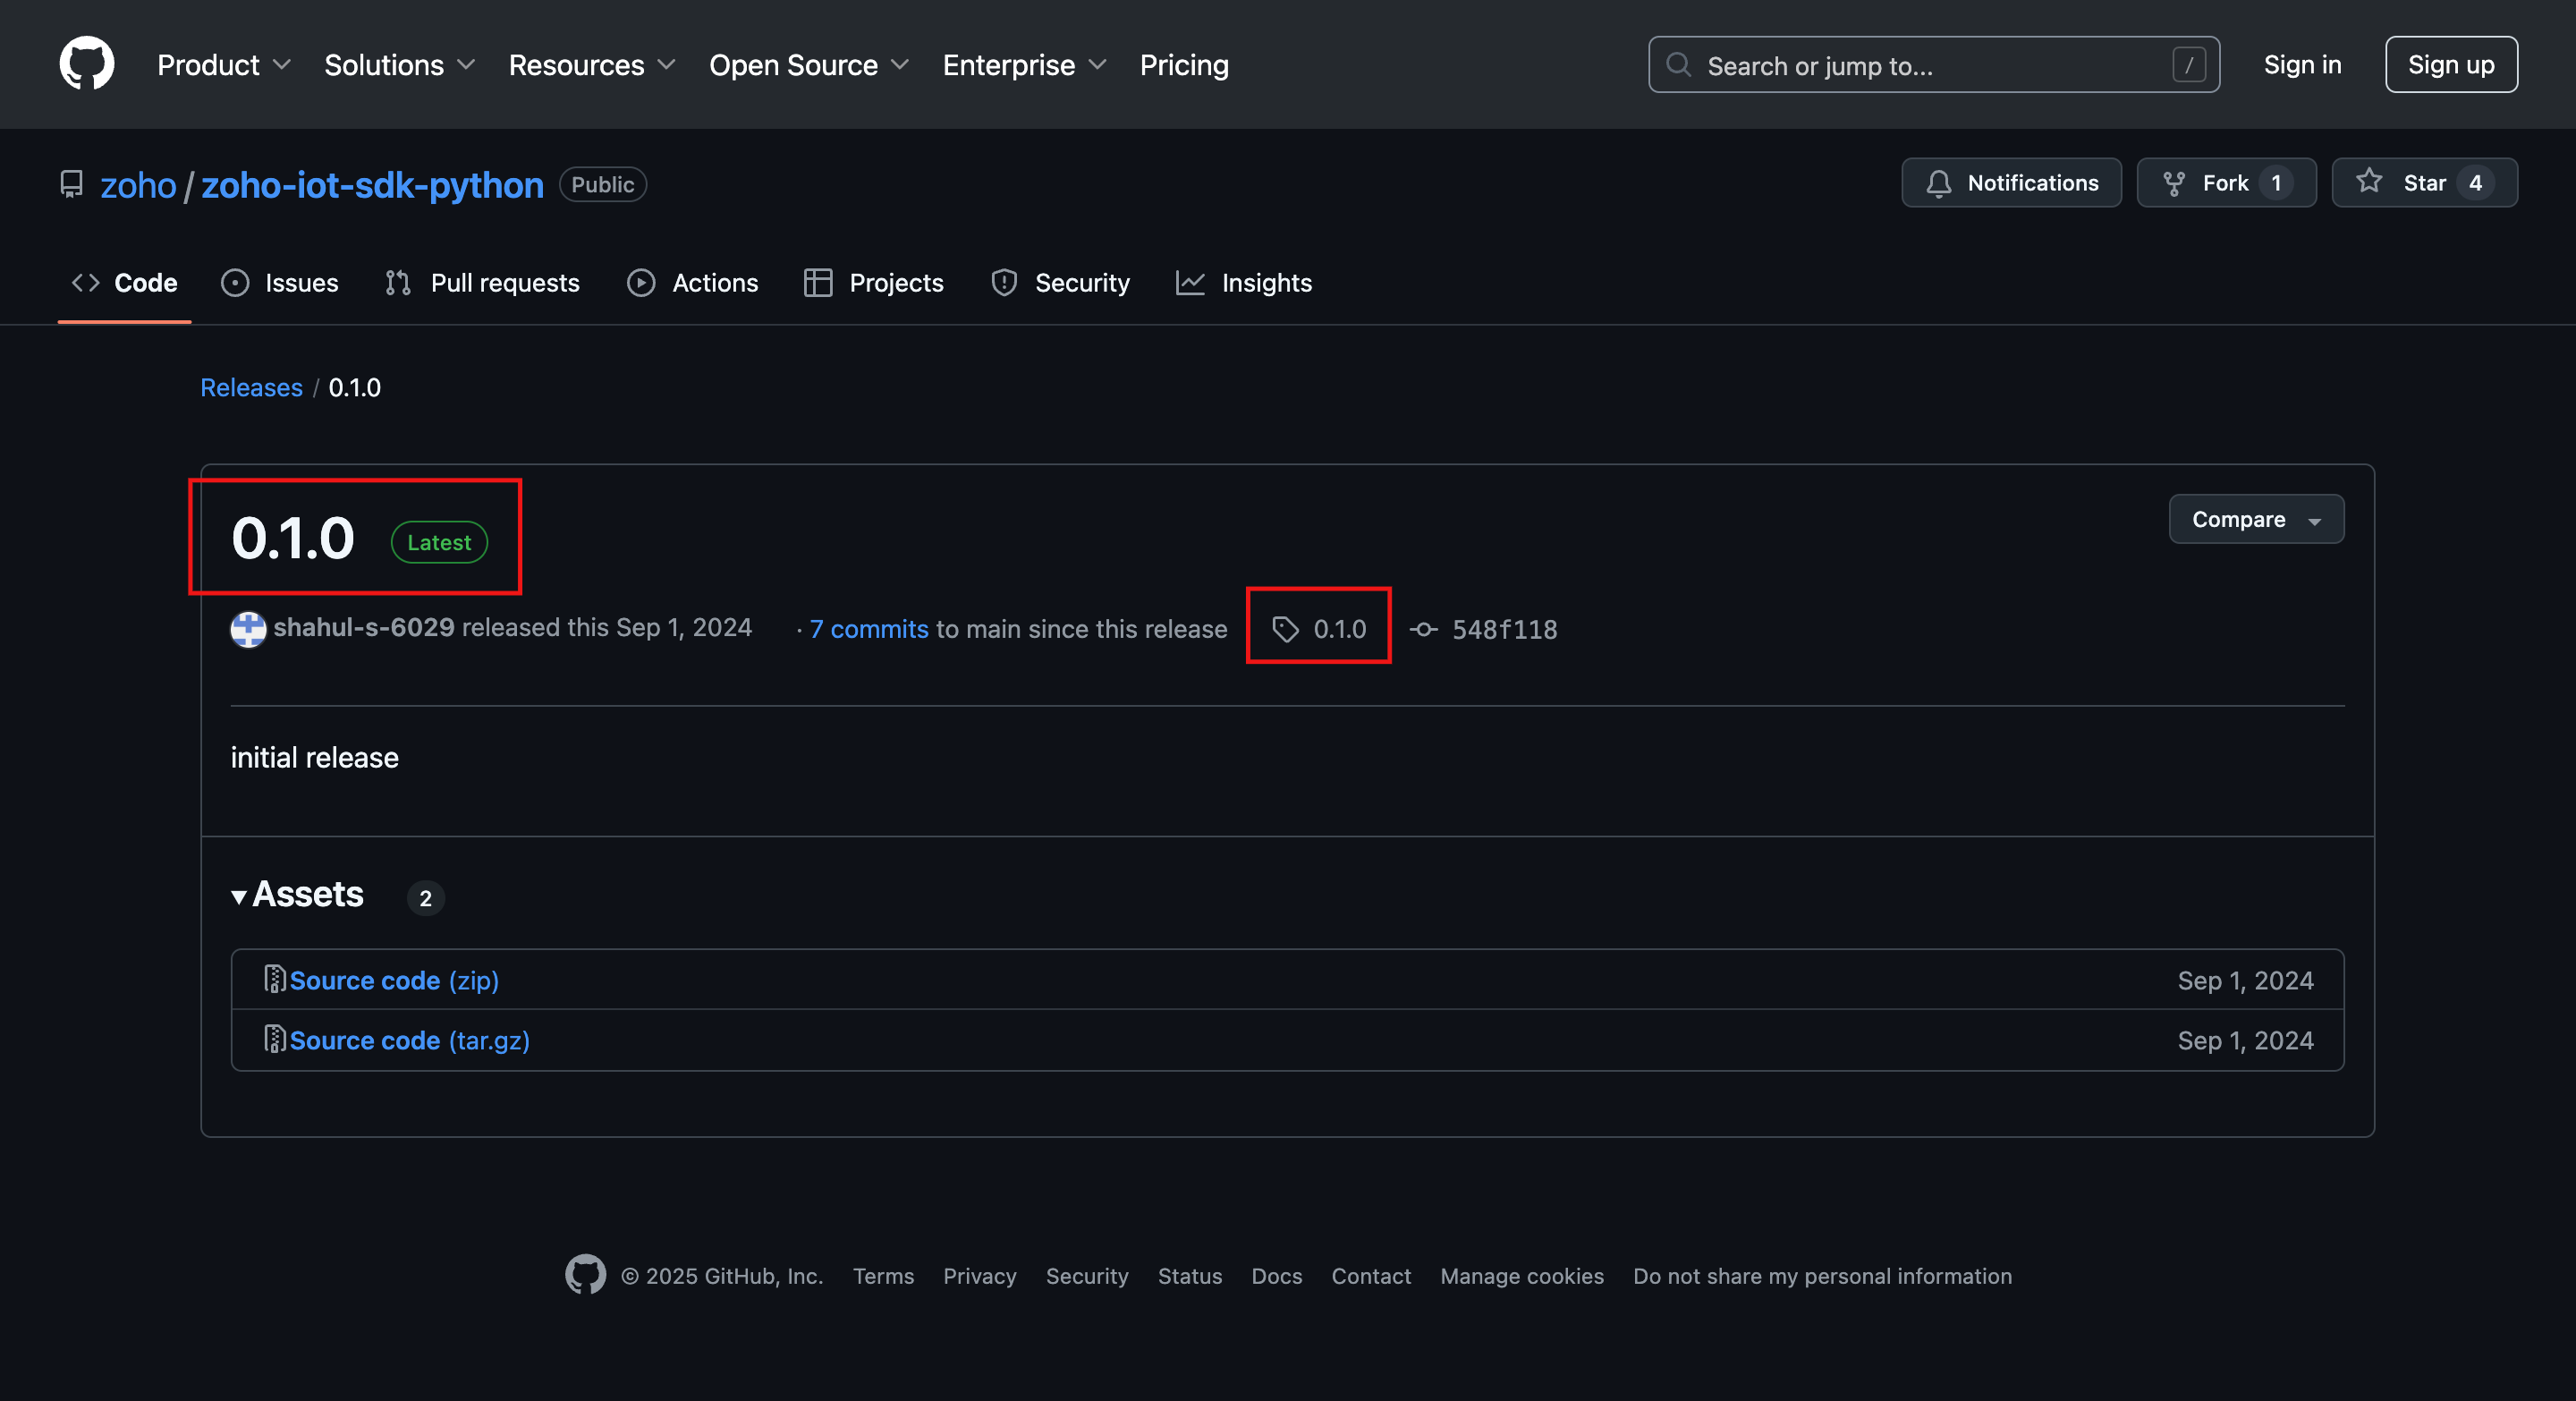Expand the Open Source menu

tap(808, 65)
